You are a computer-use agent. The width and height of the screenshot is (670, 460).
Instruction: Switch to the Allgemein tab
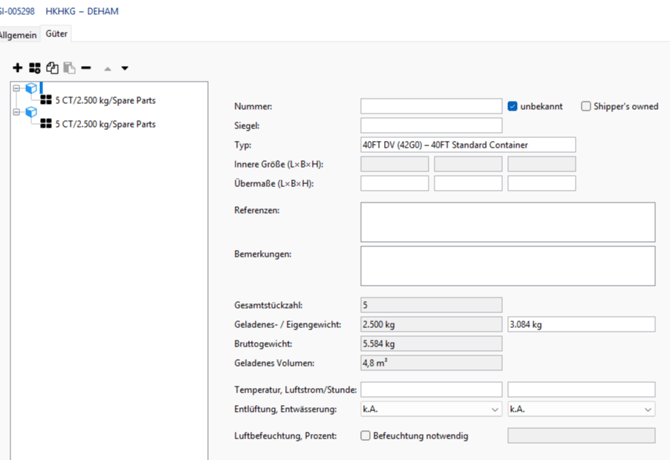pyautogui.click(x=18, y=34)
